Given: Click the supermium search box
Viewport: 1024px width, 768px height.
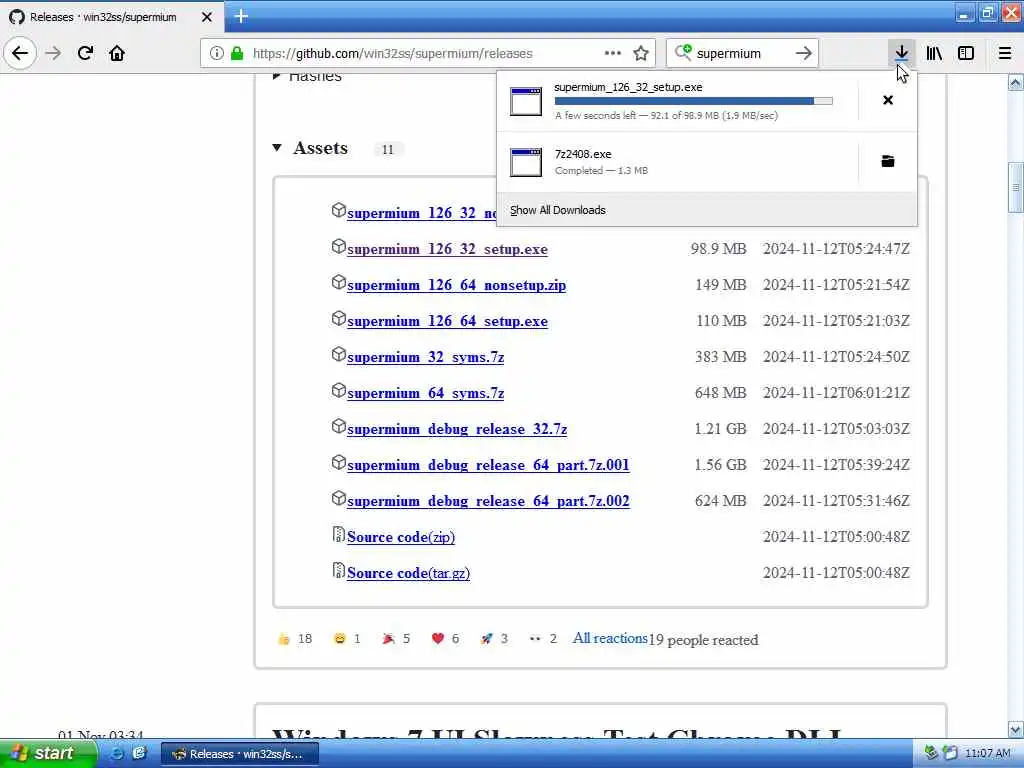Looking at the screenshot, I should [x=742, y=53].
